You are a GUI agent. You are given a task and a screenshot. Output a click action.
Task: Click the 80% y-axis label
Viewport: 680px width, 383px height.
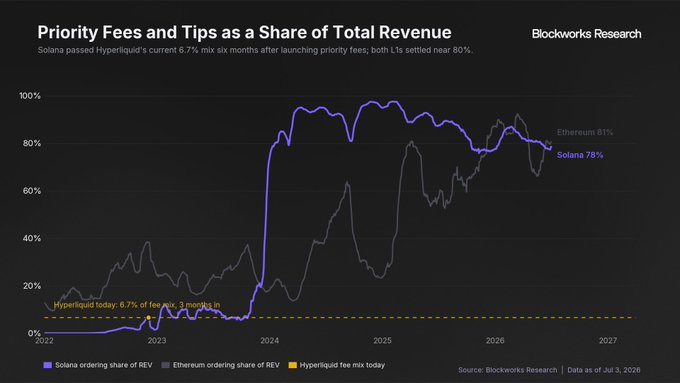(x=32, y=143)
